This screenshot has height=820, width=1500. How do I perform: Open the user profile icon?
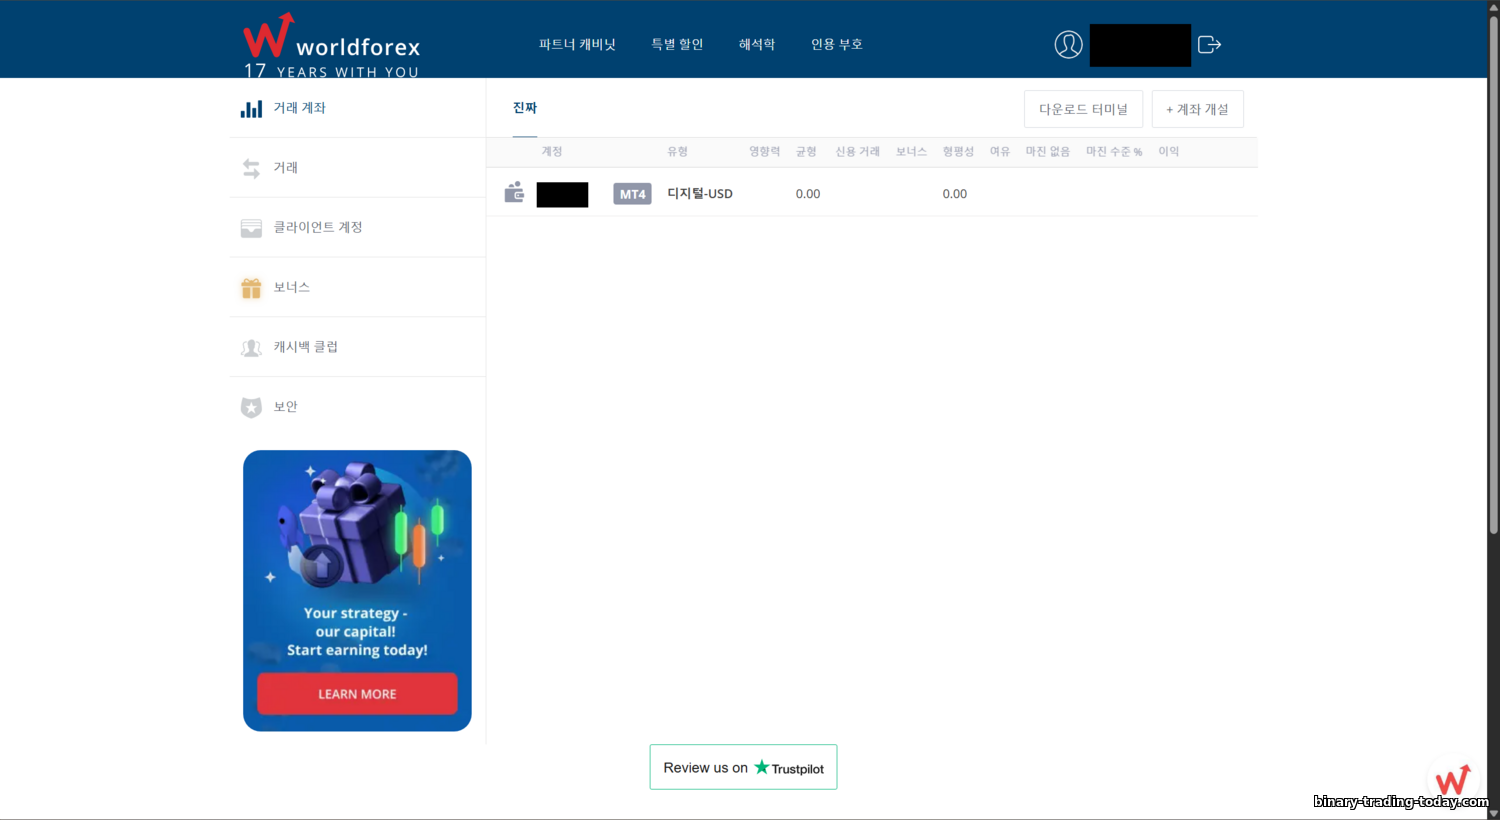coord(1068,45)
